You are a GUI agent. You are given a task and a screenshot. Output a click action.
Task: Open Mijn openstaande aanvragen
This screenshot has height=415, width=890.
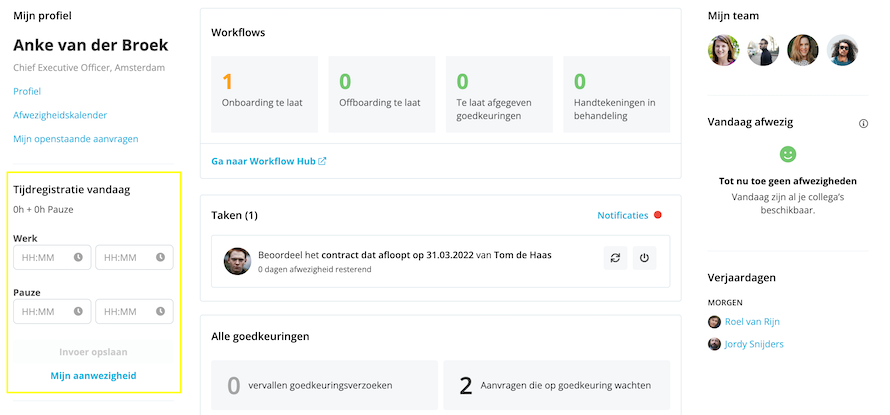(x=75, y=139)
